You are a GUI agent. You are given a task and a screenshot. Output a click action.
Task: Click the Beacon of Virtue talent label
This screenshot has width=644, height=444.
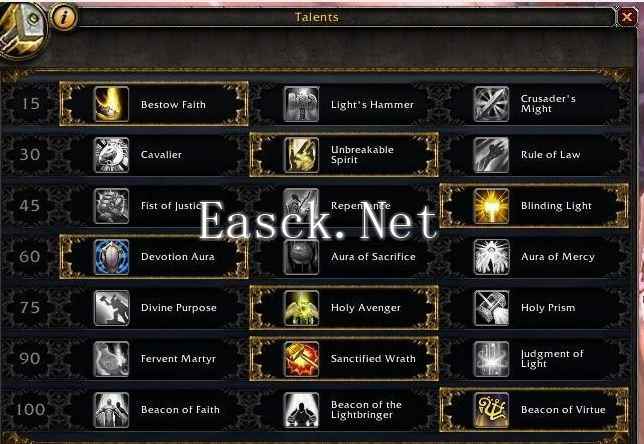click(563, 409)
